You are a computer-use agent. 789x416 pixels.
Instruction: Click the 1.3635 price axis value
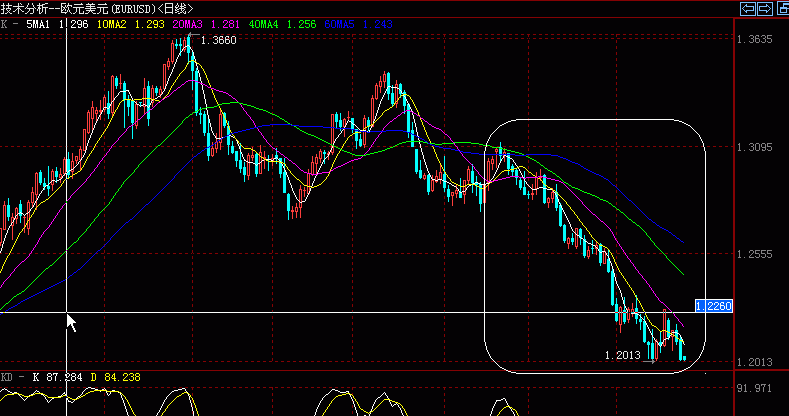754,39
